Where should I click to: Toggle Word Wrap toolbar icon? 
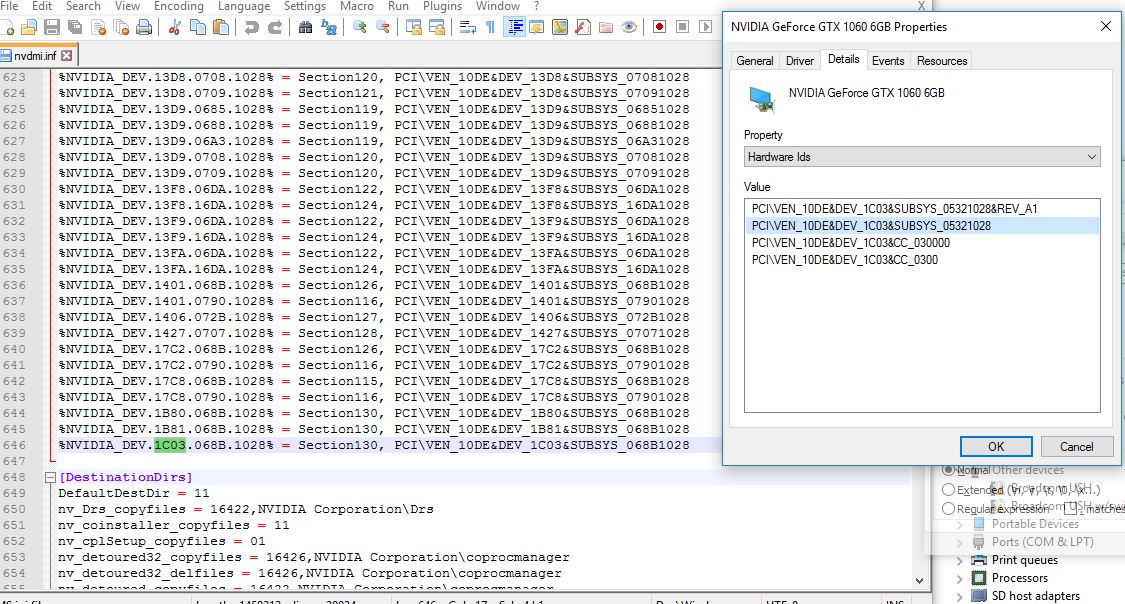[468, 27]
